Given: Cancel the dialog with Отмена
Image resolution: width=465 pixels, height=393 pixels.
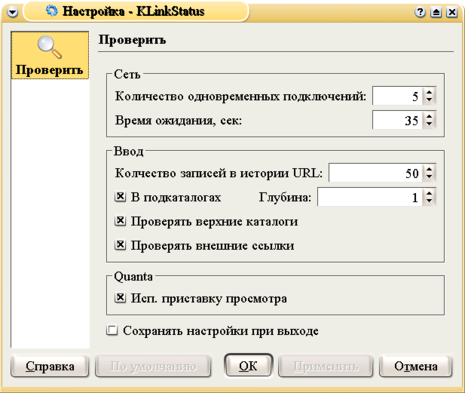Looking at the screenshot, I should [x=416, y=366].
